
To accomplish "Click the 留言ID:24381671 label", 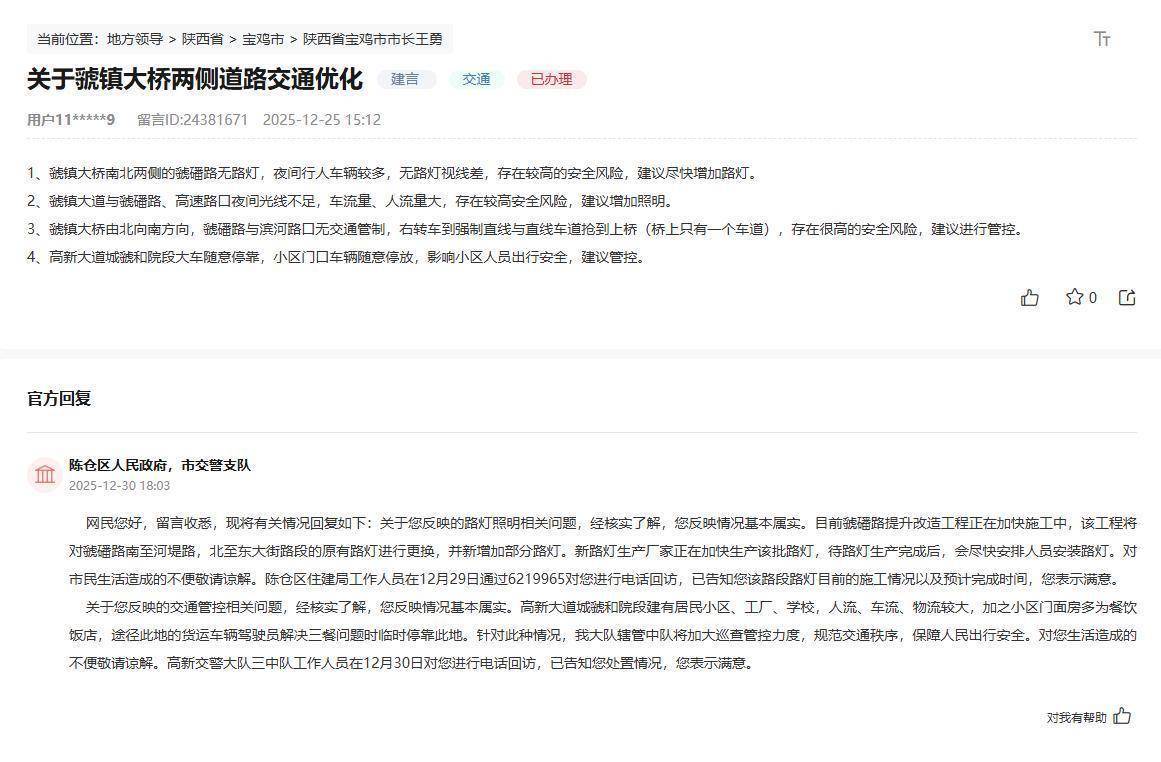I will point(192,120).
